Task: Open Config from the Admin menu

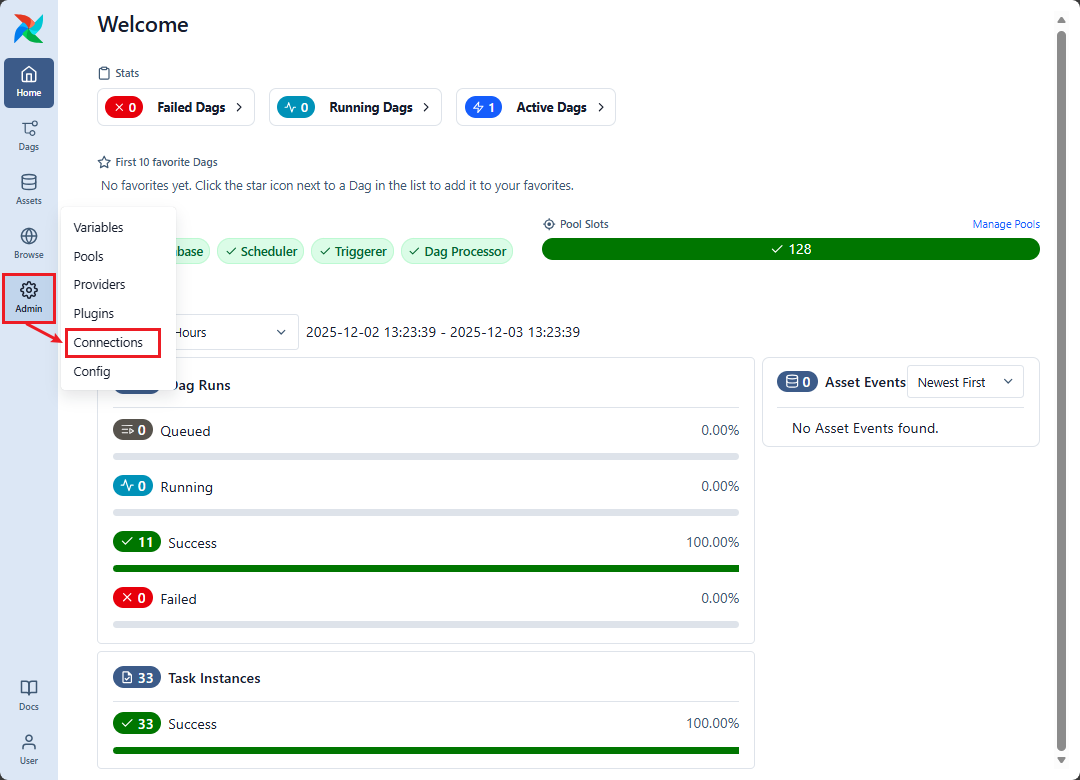Action: coord(91,371)
